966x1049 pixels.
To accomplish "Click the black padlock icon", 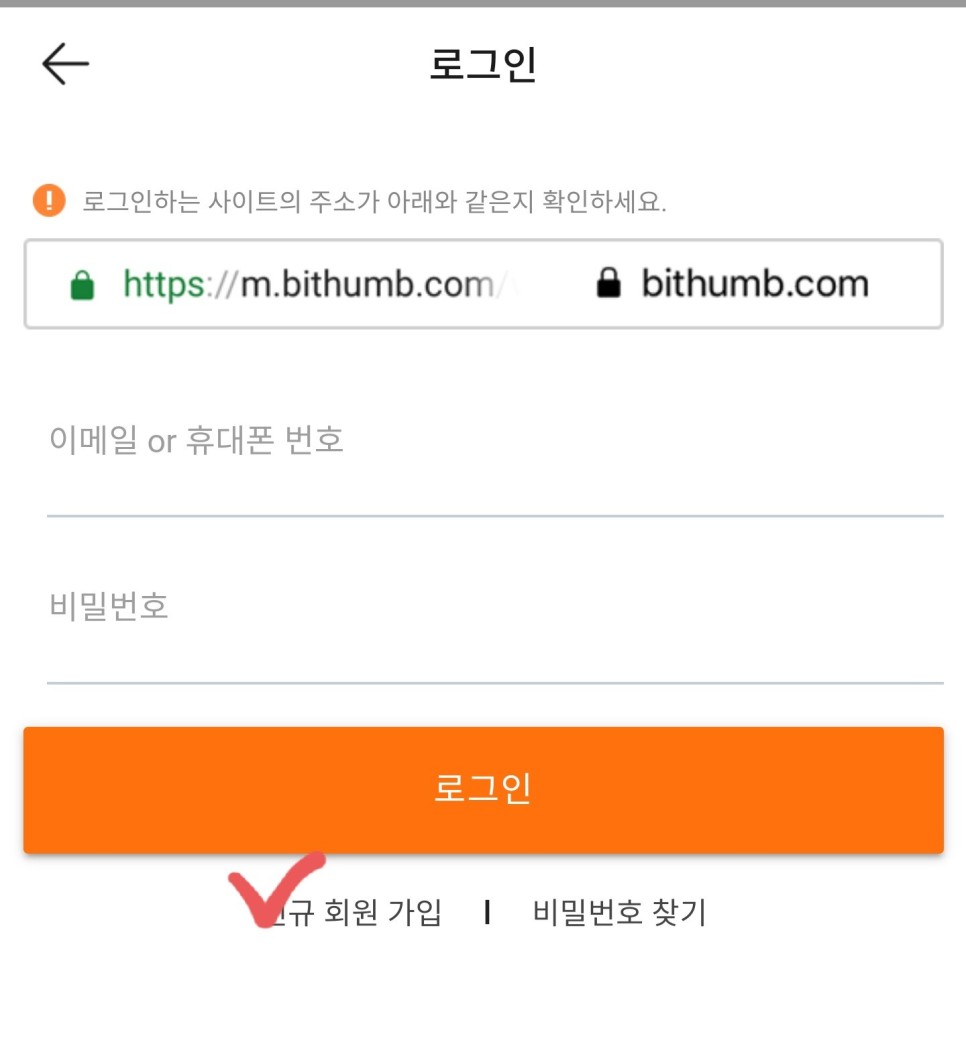I will 608,282.
